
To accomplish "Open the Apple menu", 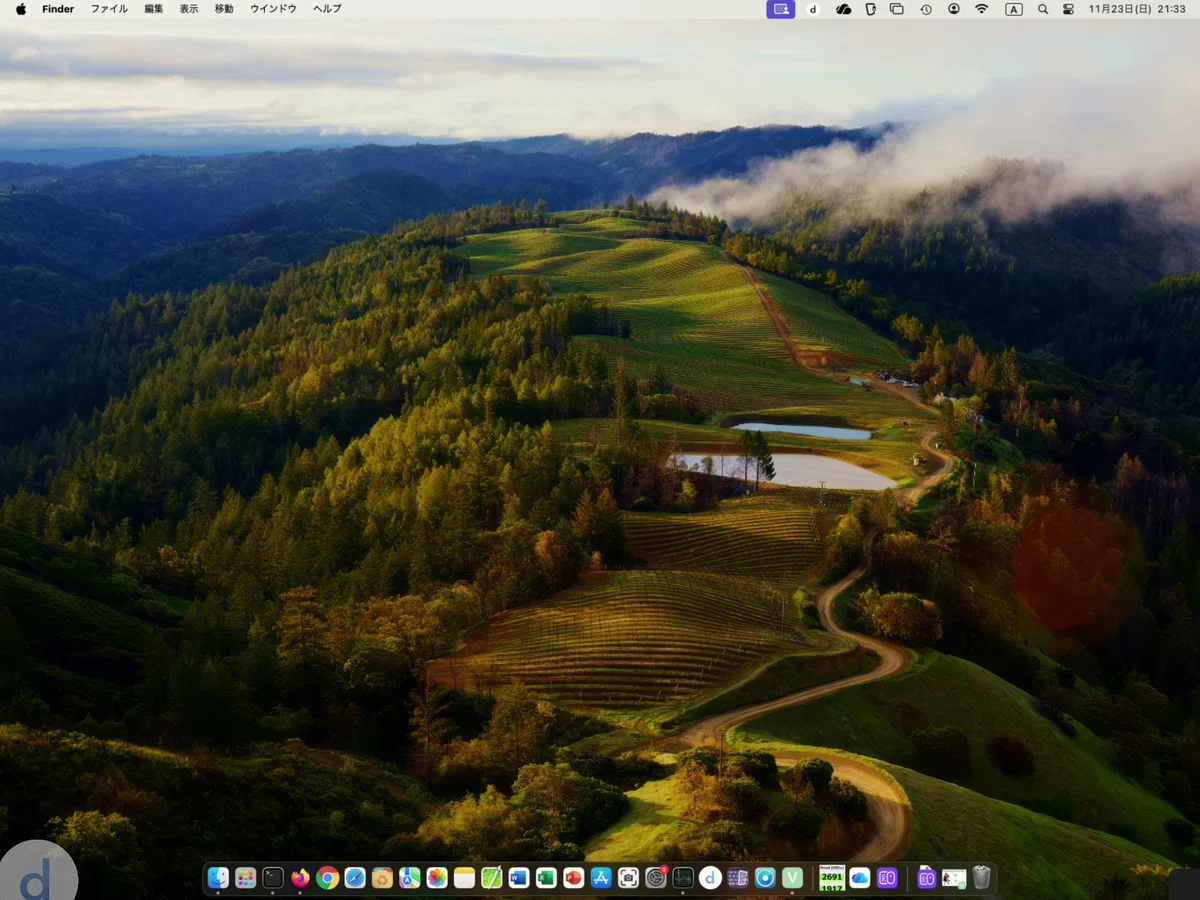I will click(21, 9).
